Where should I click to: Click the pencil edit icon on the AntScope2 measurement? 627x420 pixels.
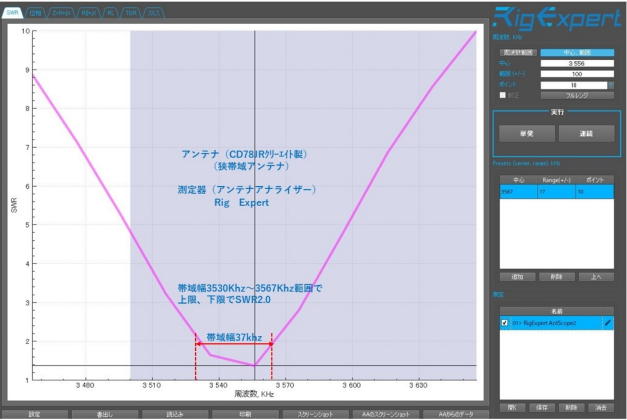607,324
